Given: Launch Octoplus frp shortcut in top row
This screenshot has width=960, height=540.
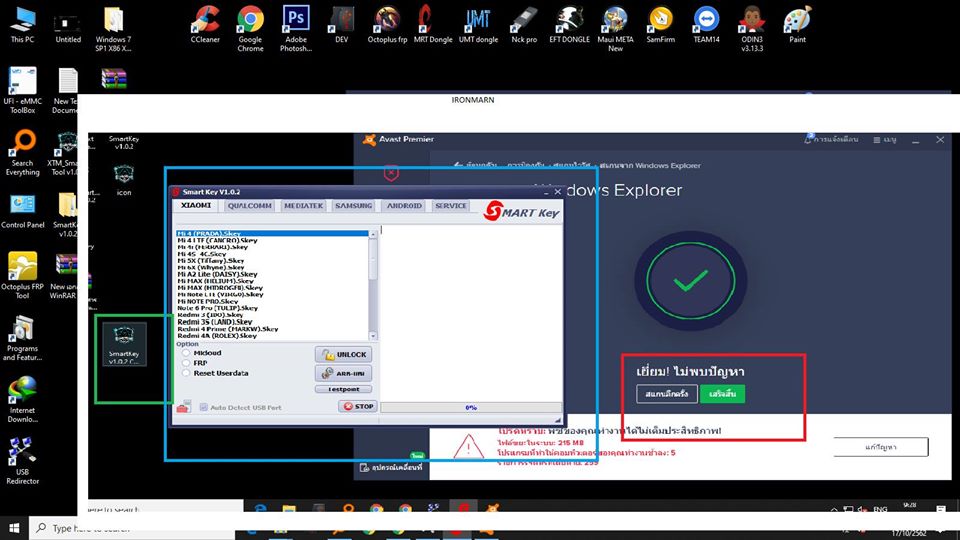Looking at the screenshot, I should [387, 24].
